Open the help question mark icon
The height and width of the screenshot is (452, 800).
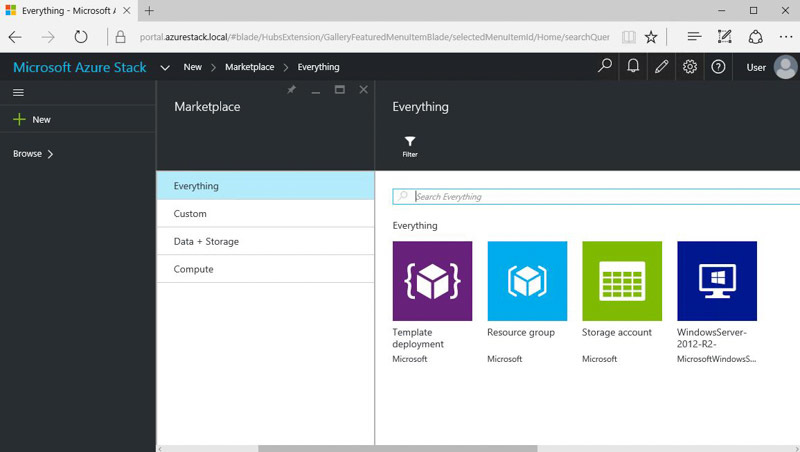[718, 67]
